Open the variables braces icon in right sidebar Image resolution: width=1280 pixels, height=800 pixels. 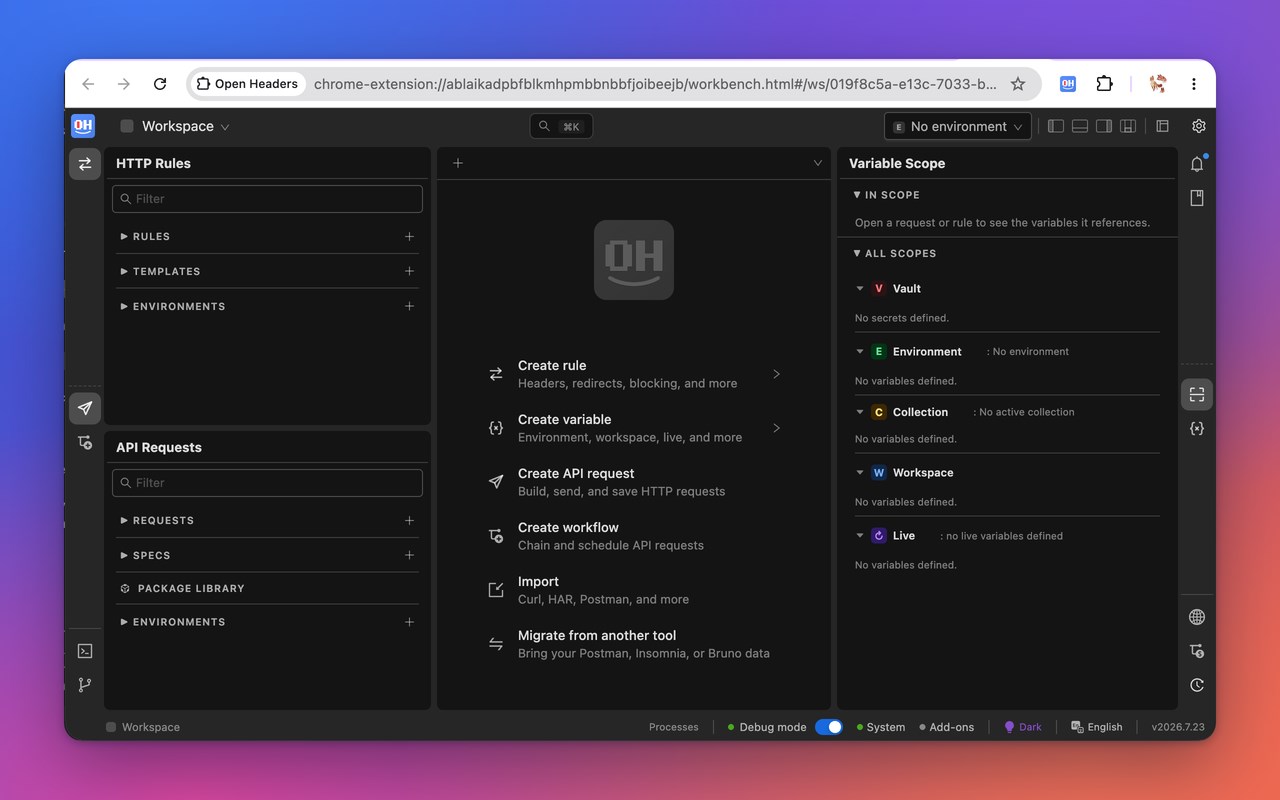pyautogui.click(x=1197, y=428)
